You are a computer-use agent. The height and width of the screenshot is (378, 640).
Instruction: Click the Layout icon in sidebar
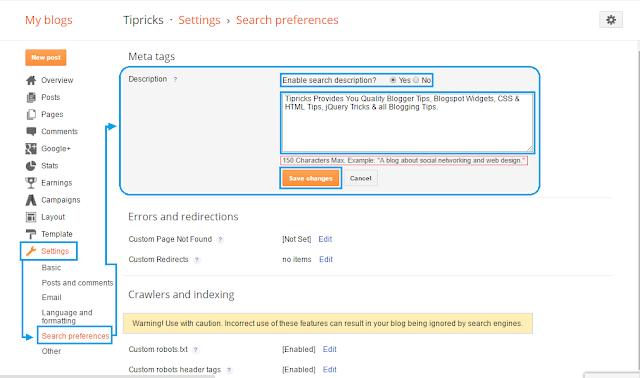(x=31, y=217)
